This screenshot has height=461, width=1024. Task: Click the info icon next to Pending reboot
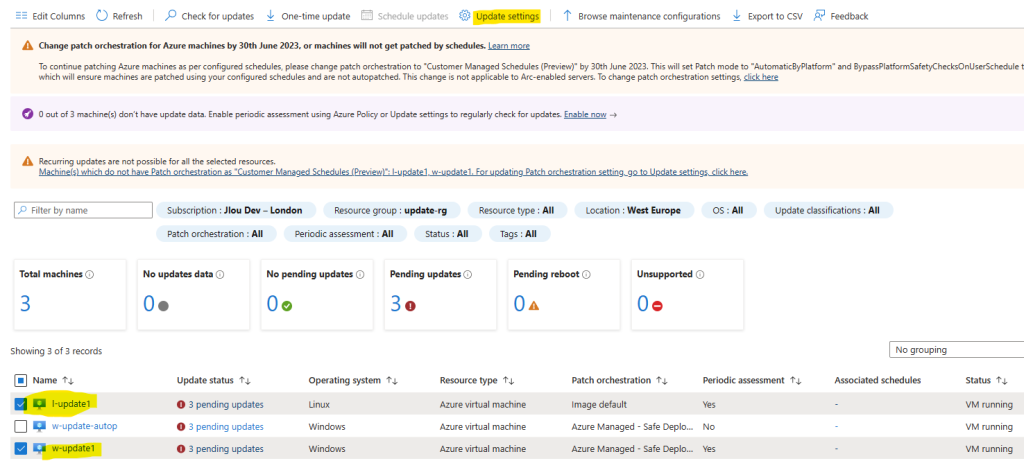click(x=586, y=275)
